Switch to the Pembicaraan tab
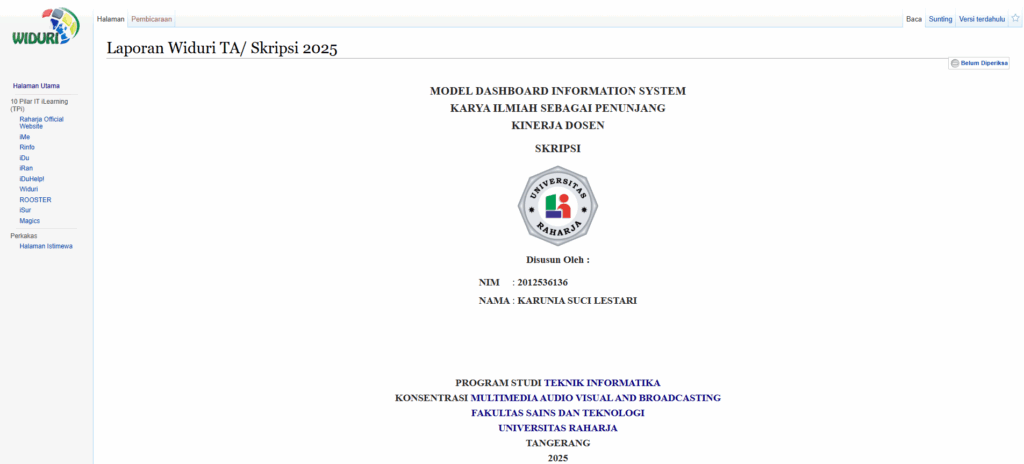The image size is (1024, 464). [151, 19]
